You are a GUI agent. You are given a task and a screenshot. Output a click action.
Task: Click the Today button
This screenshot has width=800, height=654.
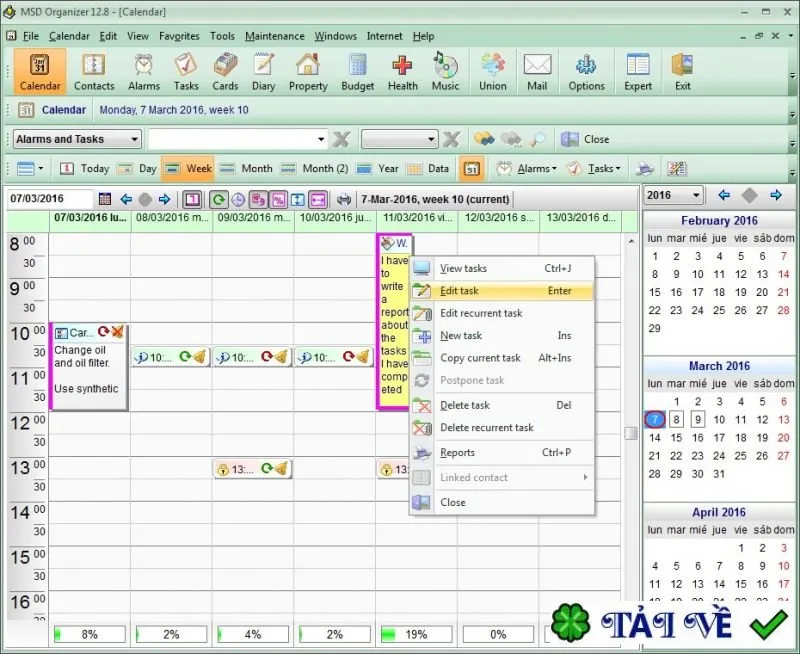coord(85,168)
